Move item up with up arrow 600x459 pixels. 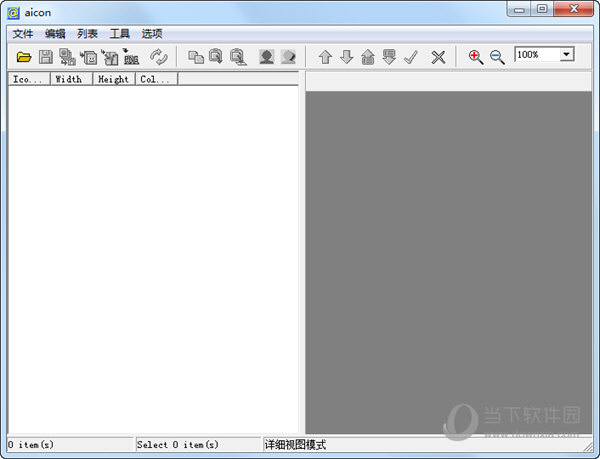(325, 57)
